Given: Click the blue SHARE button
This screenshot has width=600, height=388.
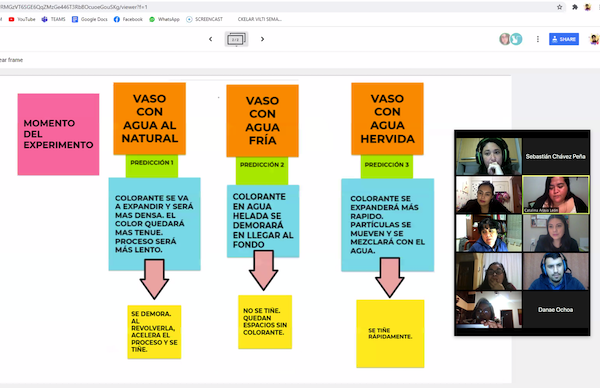Looking at the screenshot, I should [x=564, y=39].
